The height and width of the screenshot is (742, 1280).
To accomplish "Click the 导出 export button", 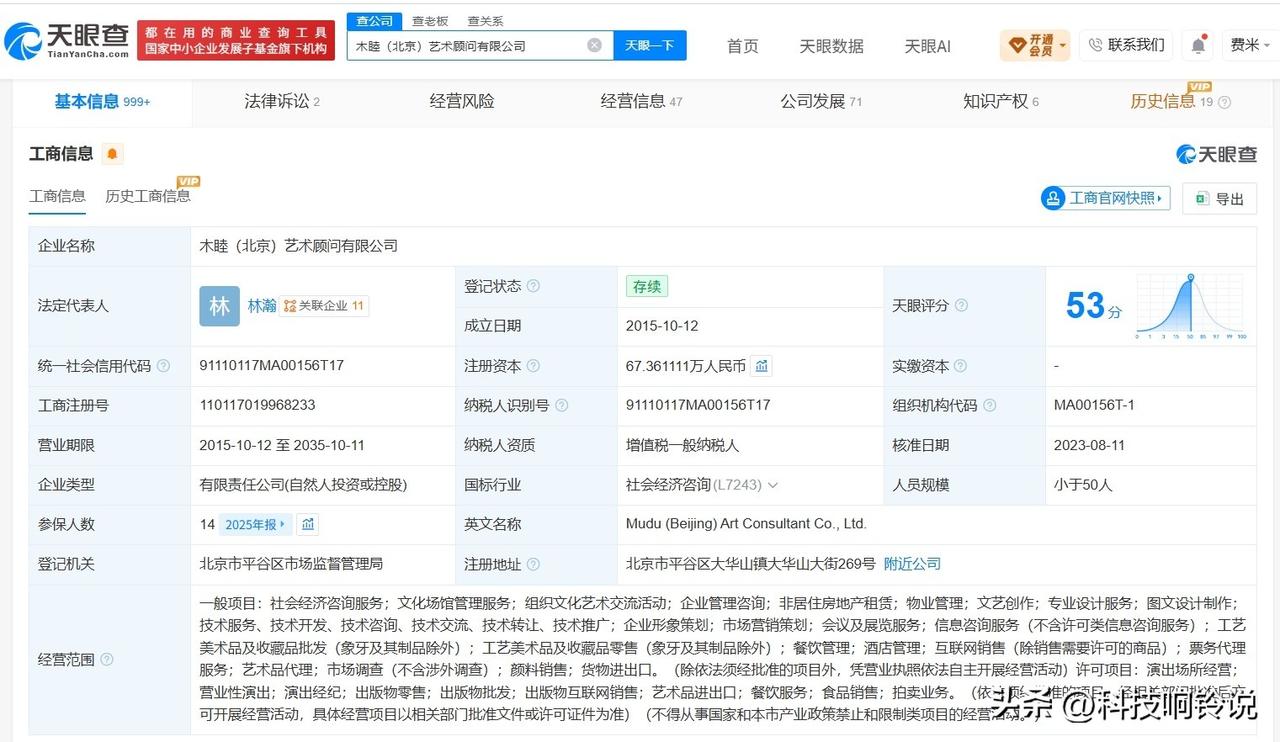I will point(1219,198).
